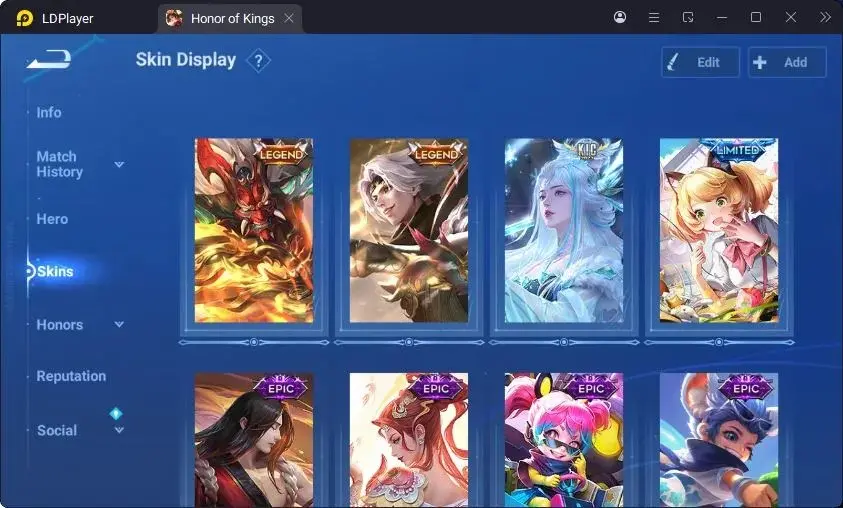Minimize the LDPlayer window
Image resolution: width=843 pixels, height=508 pixels.
click(721, 18)
